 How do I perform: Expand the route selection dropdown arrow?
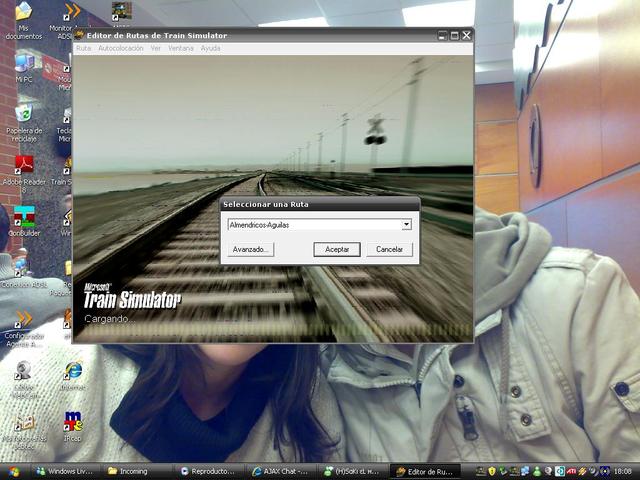[x=406, y=225]
